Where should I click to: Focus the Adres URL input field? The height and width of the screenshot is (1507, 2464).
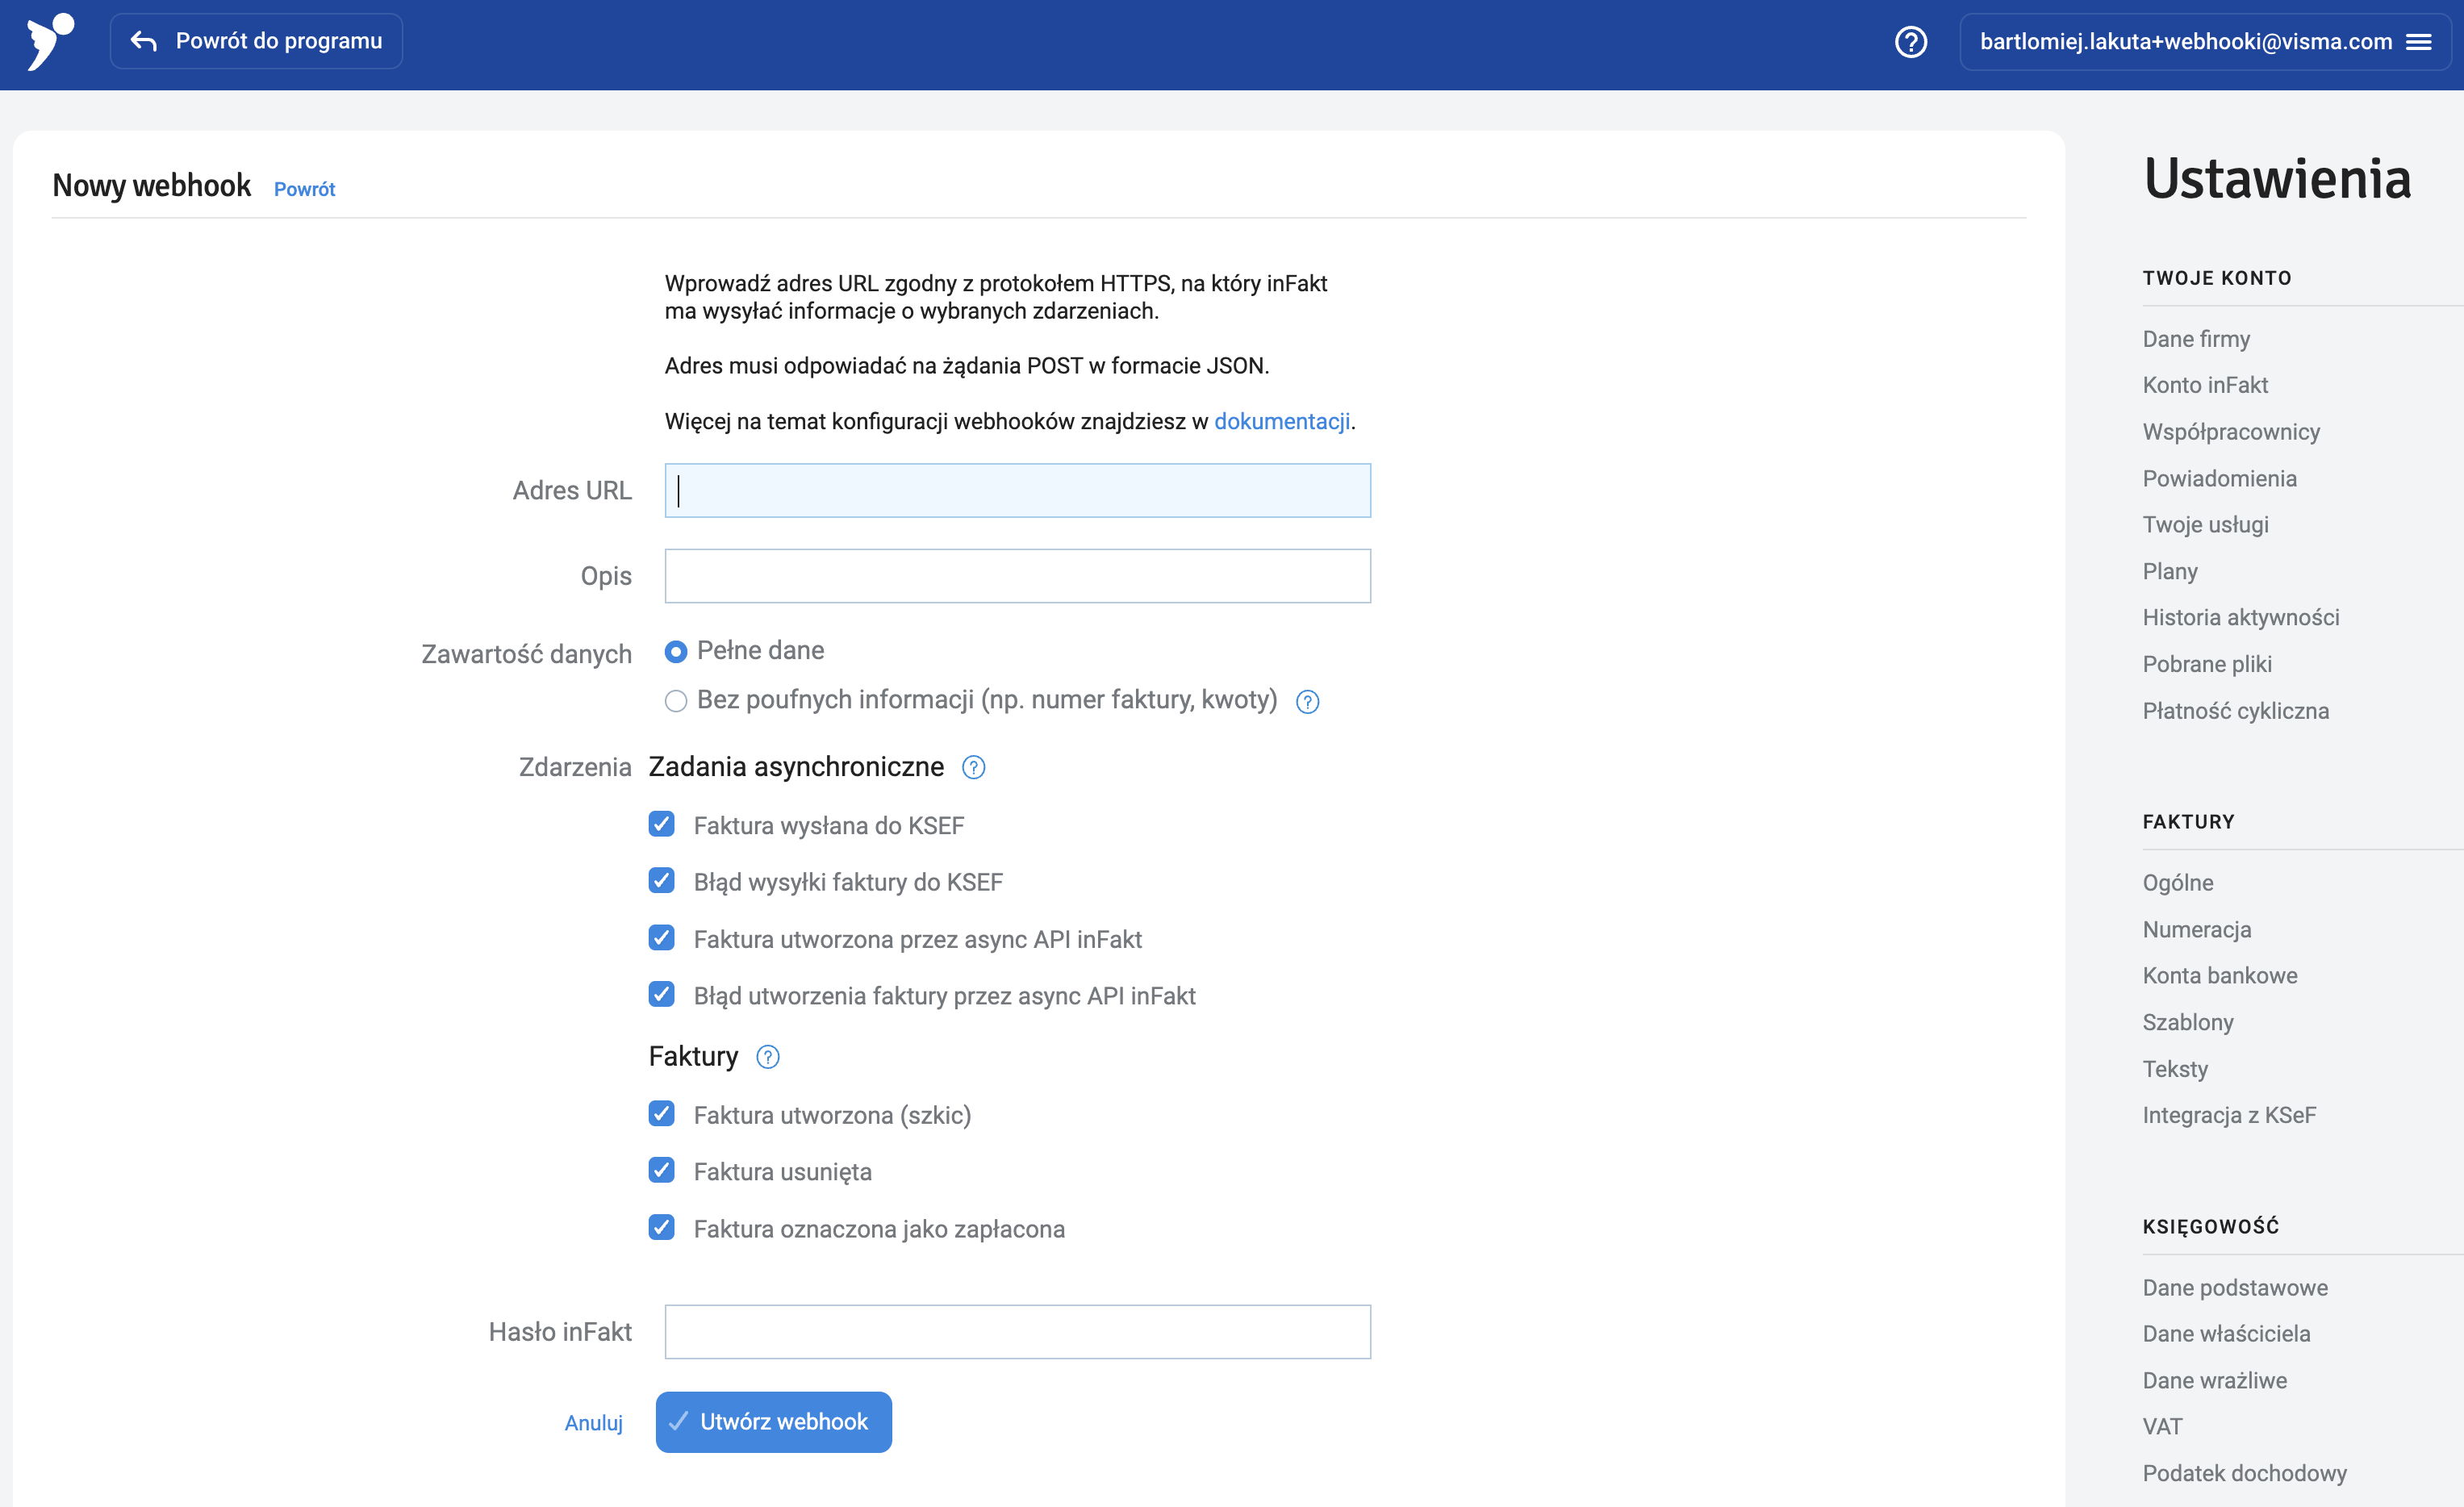(x=1017, y=491)
